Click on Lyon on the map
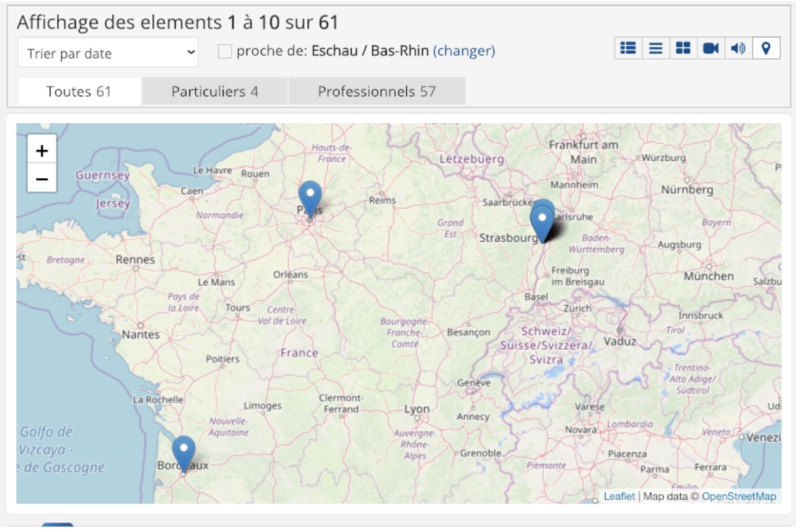Screen dimensions: 800x530 pos(416,410)
